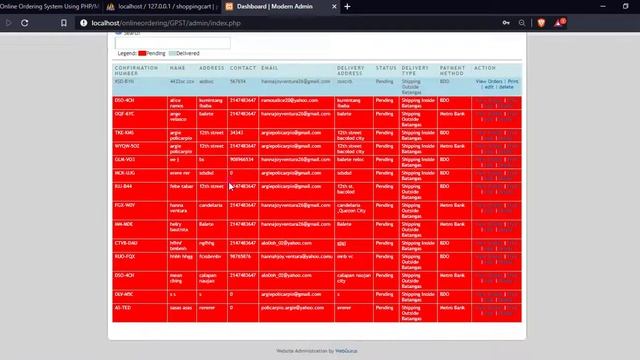This screenshot has width=640, height=360.
Task: Select confirmation number GLM-VOJ
Action: (125, 160)
